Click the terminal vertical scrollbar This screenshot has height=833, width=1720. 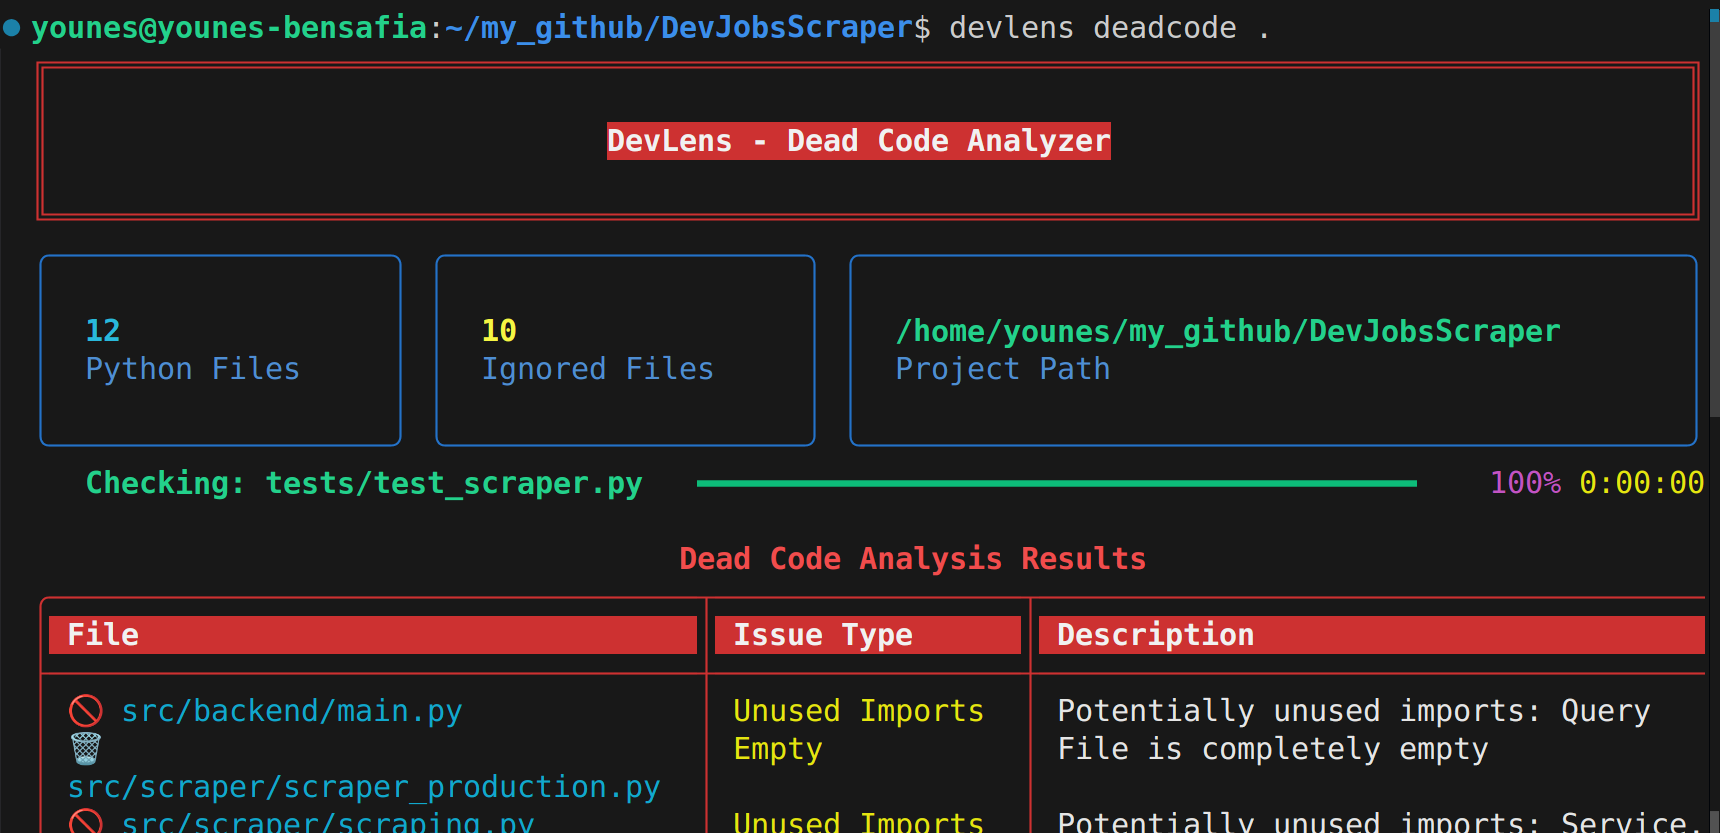pos(1714,210)
